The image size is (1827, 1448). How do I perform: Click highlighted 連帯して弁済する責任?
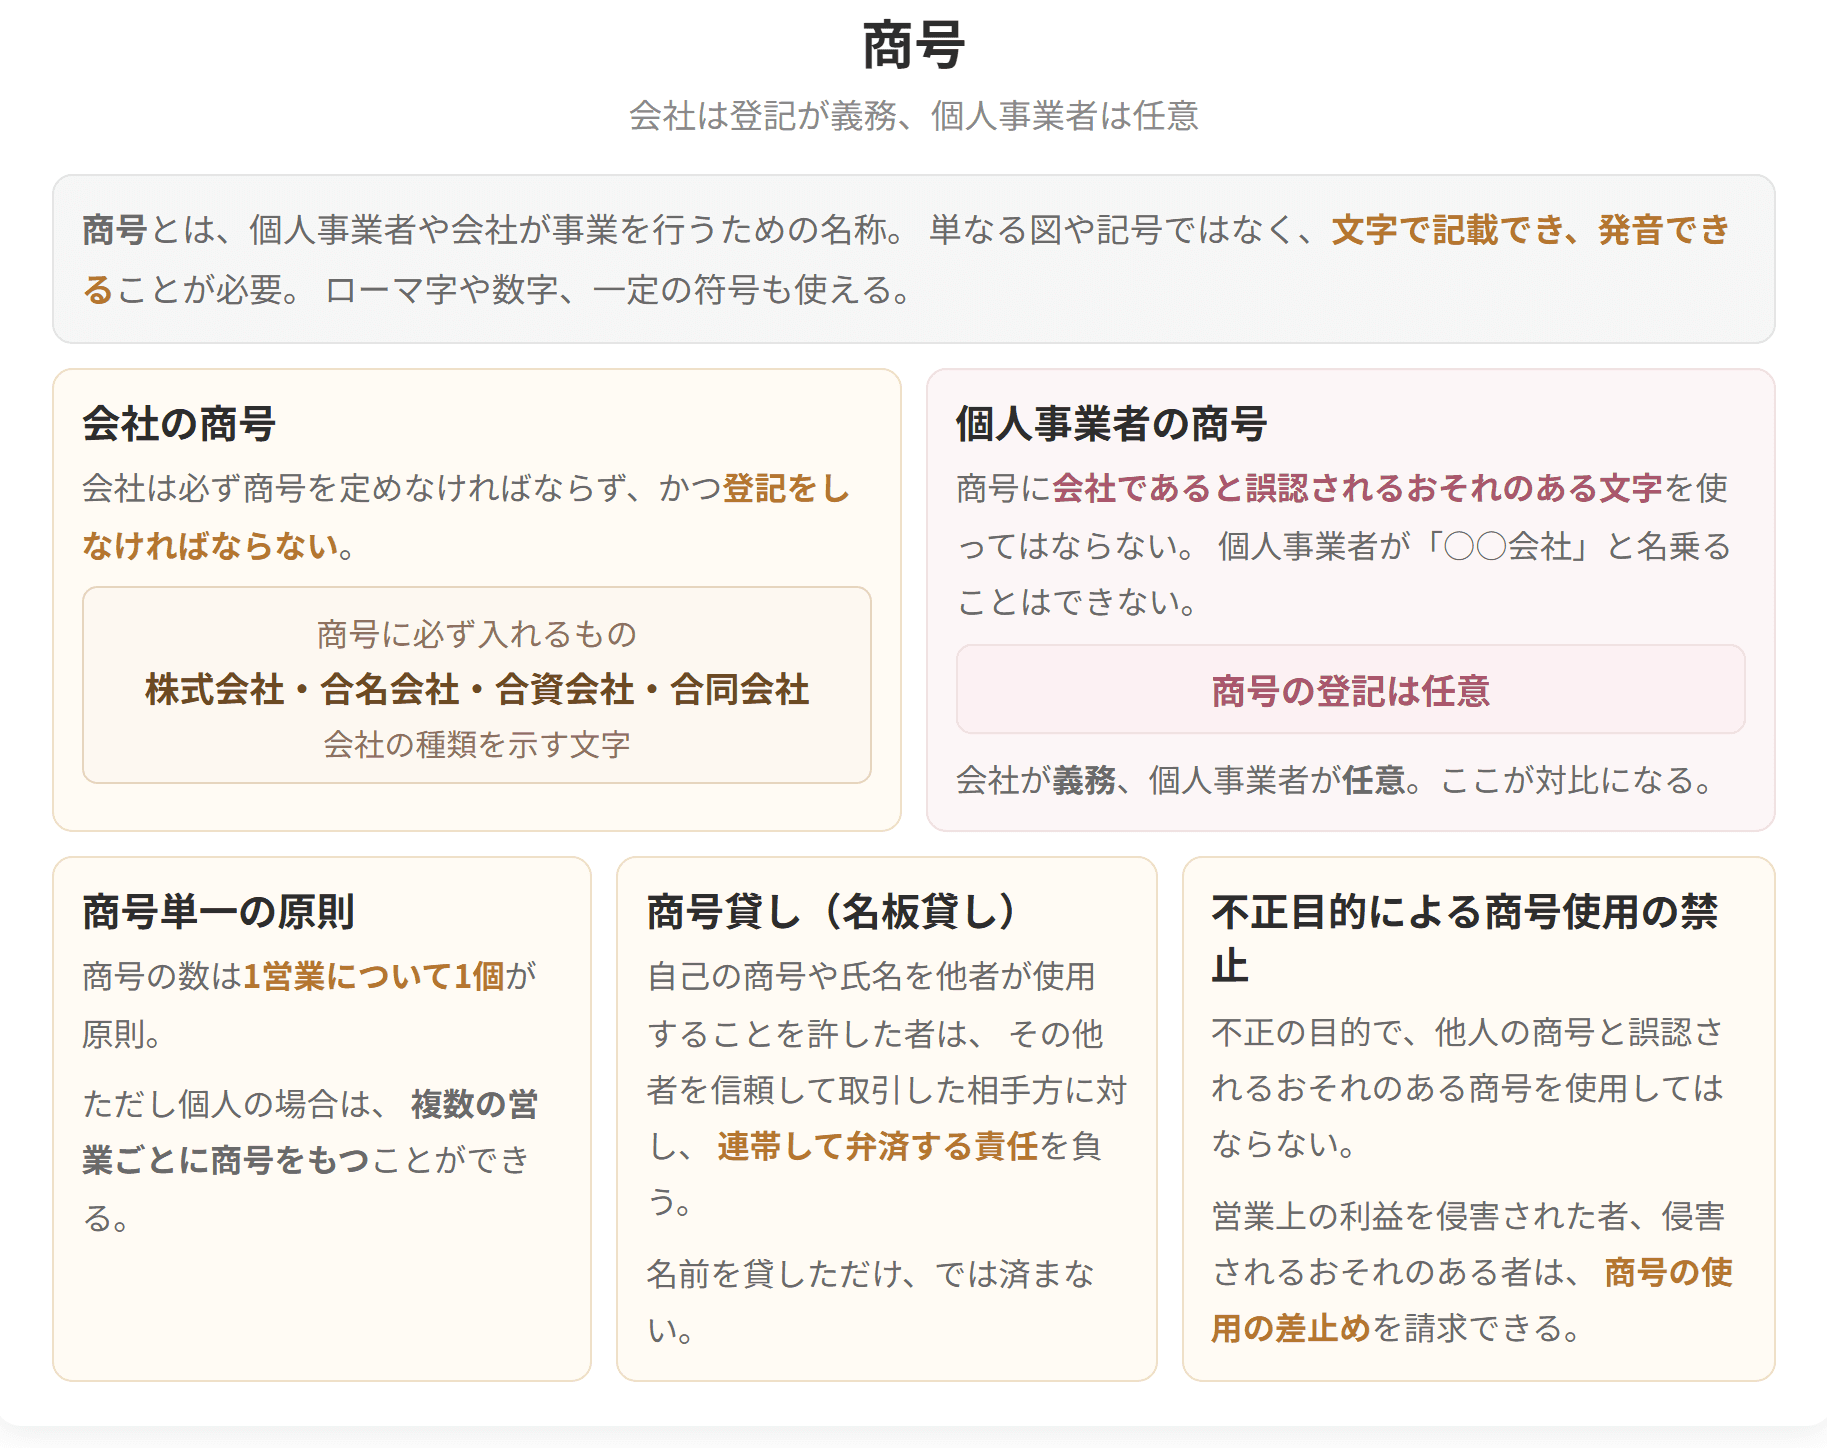point(878,1146)
